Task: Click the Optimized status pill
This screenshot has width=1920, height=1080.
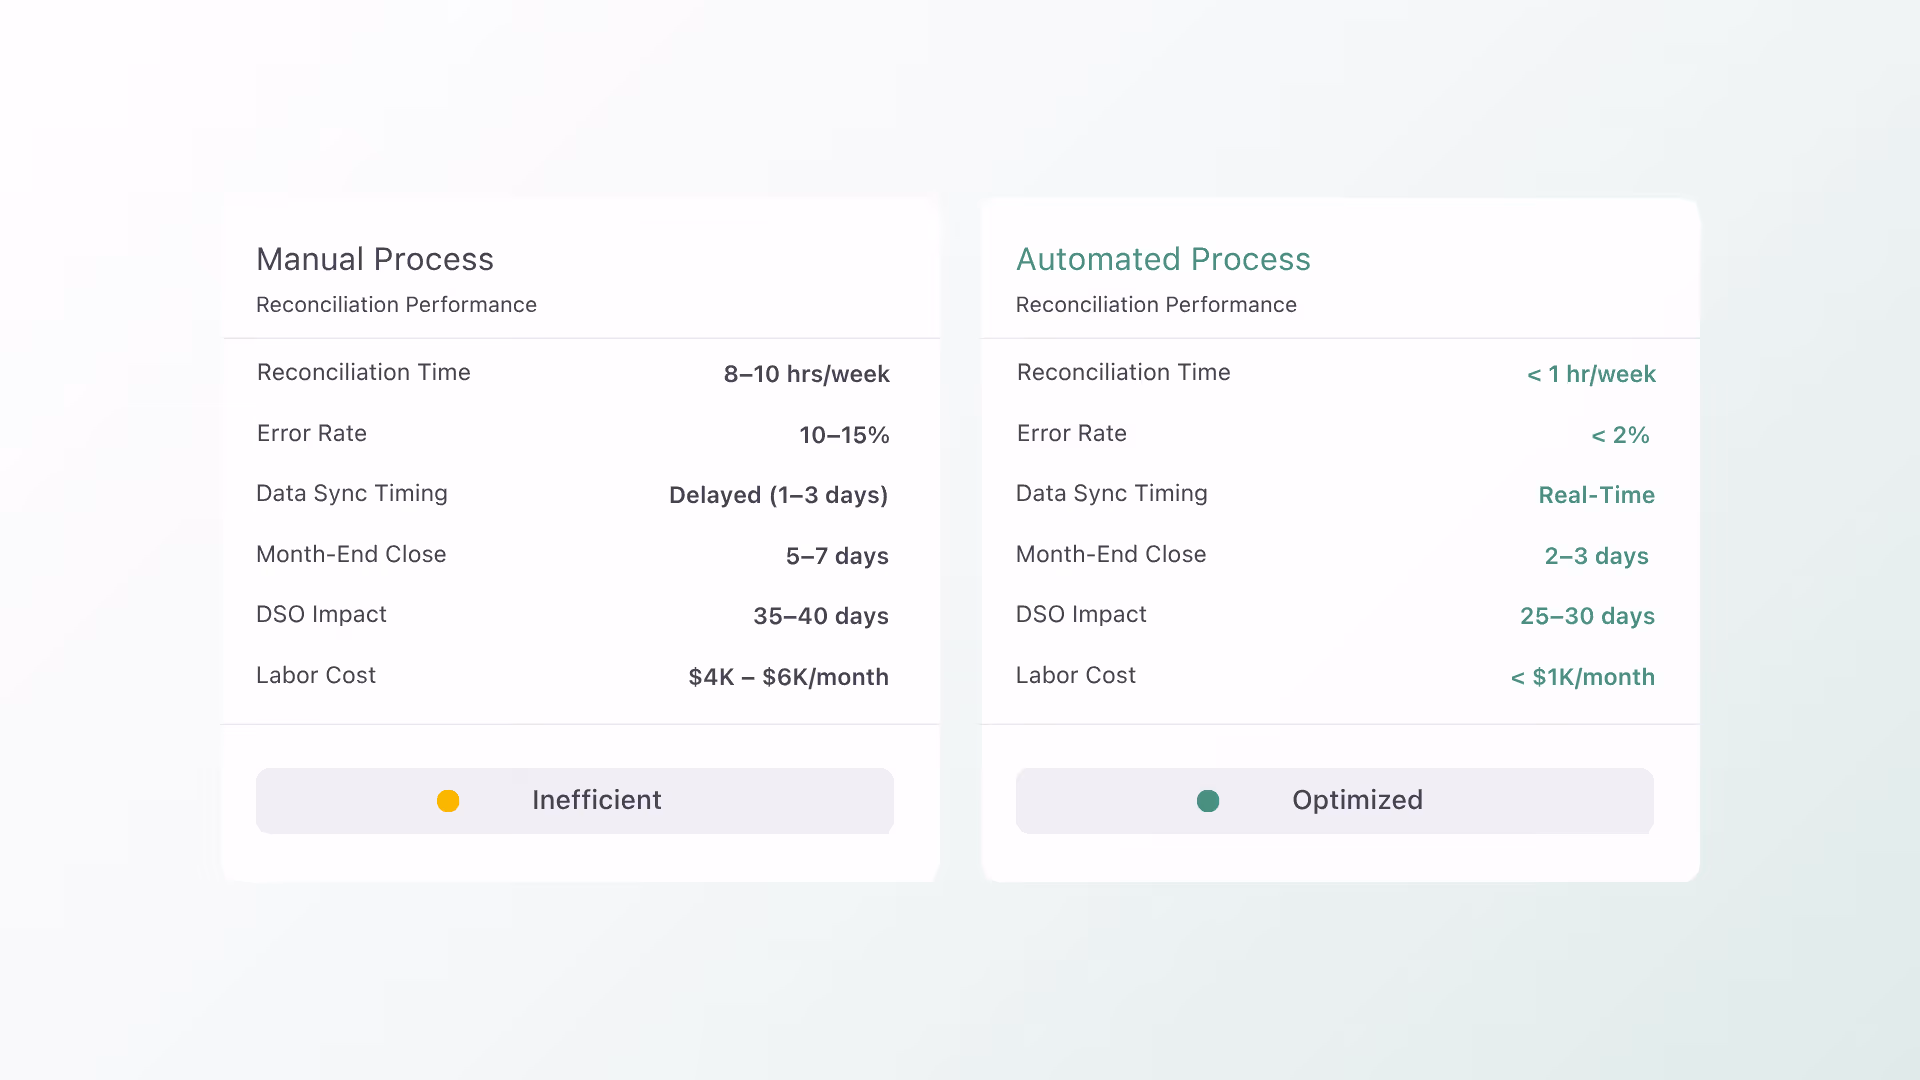Action: [x=1335, y=801]
